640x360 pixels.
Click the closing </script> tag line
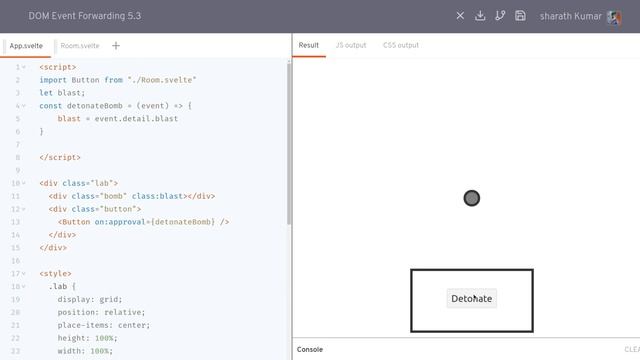60,158
